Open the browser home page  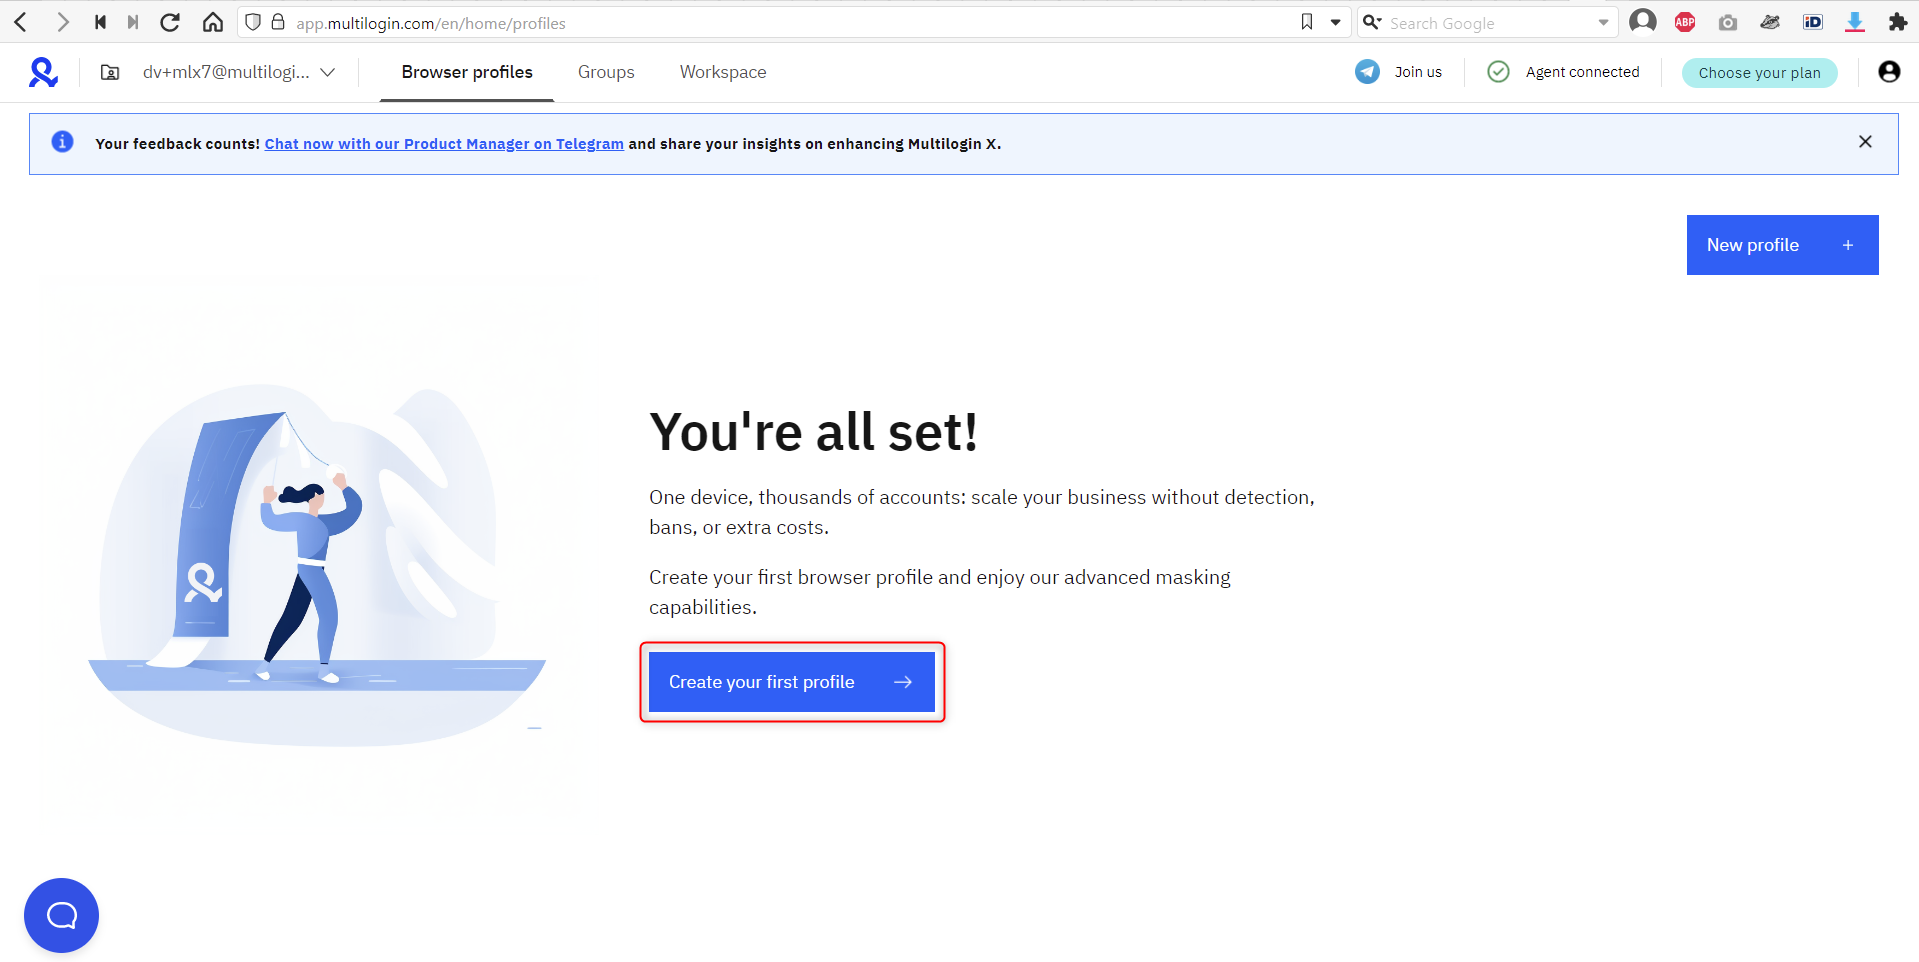(213, 22)
